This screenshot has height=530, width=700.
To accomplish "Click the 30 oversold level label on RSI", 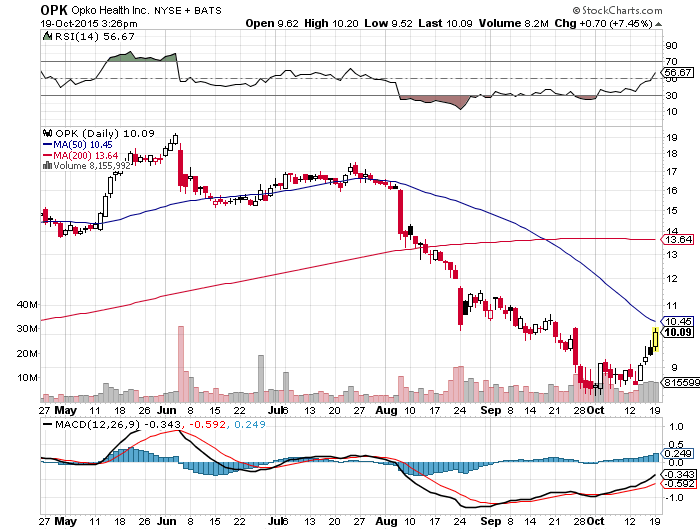I will click(671, 95).
